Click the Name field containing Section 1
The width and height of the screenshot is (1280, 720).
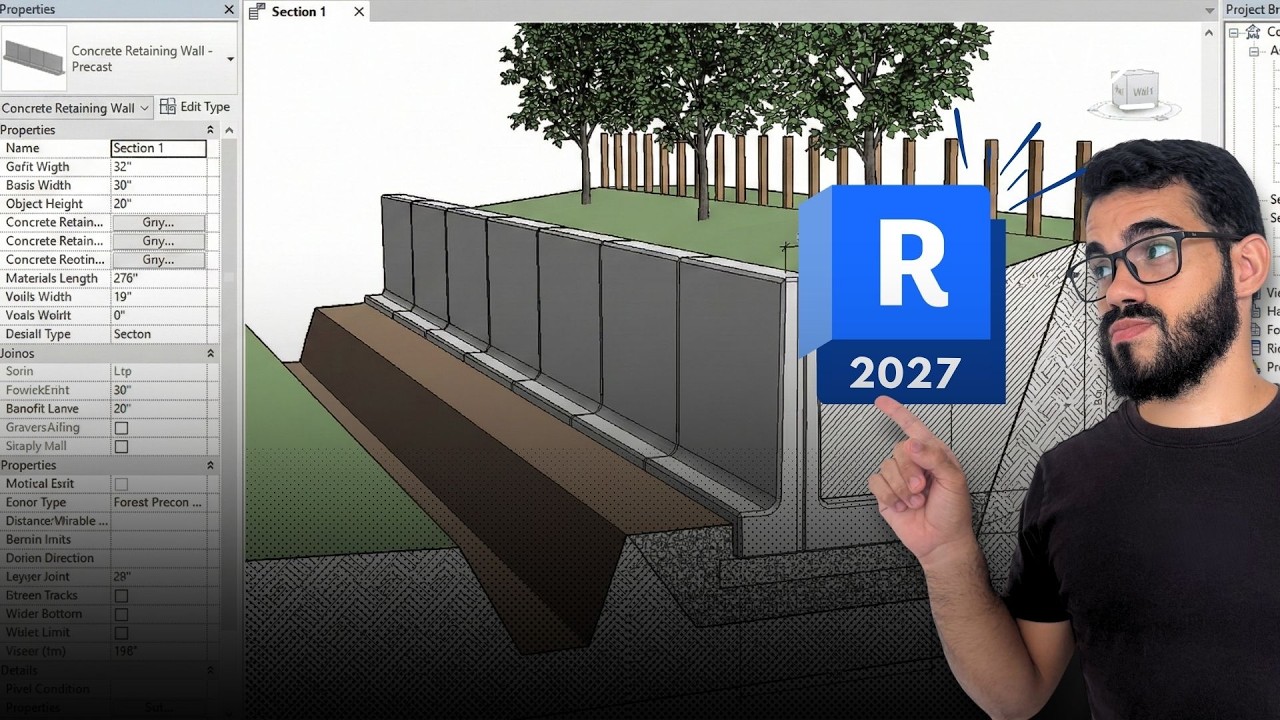(x=158, y=148)
